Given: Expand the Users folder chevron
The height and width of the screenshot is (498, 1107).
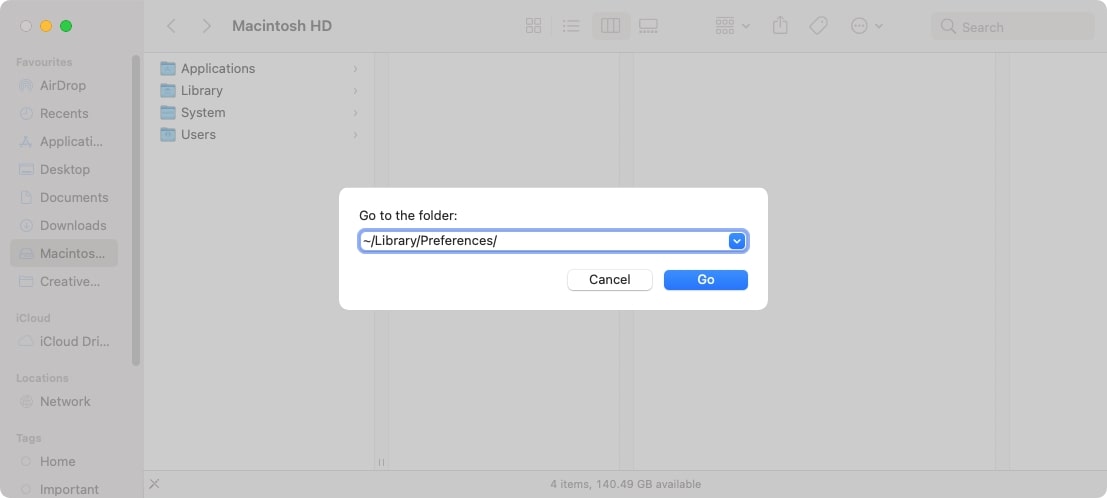Looking at the screenshot, I should point(355,134).
